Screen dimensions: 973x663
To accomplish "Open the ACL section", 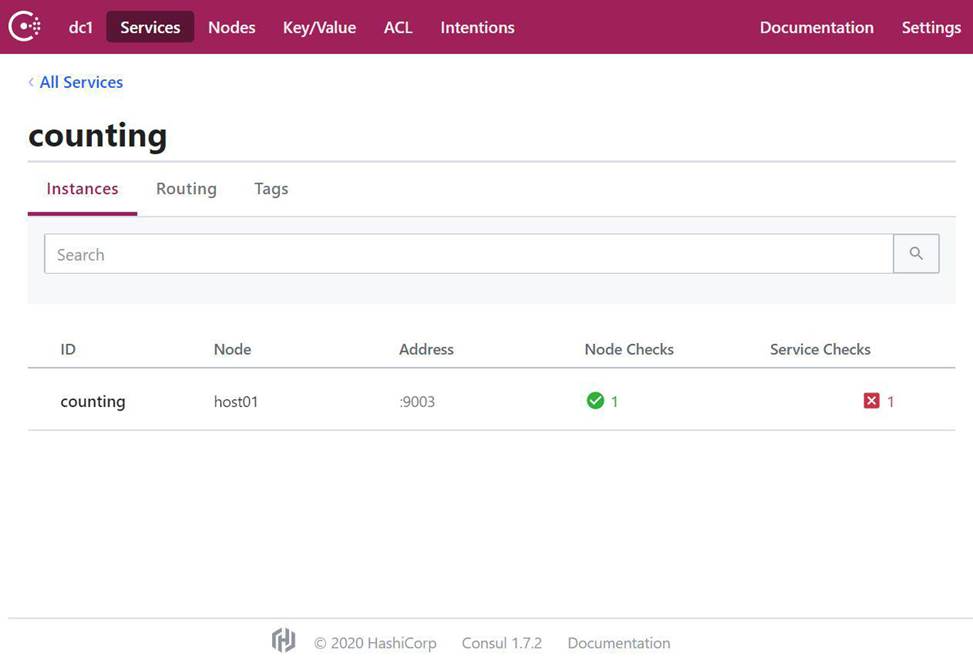I will [398, 27].
